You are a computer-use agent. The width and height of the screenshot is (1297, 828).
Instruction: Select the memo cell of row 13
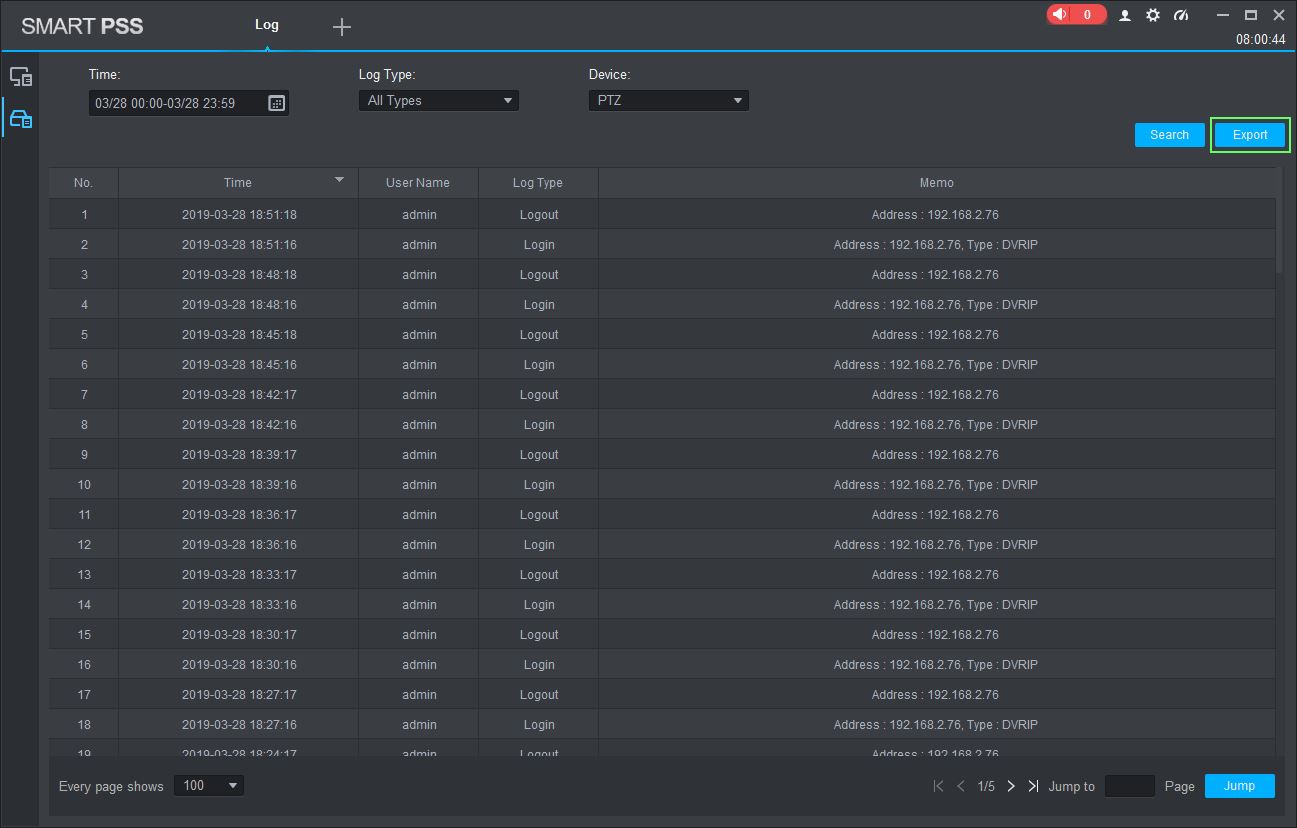[937, 575]
